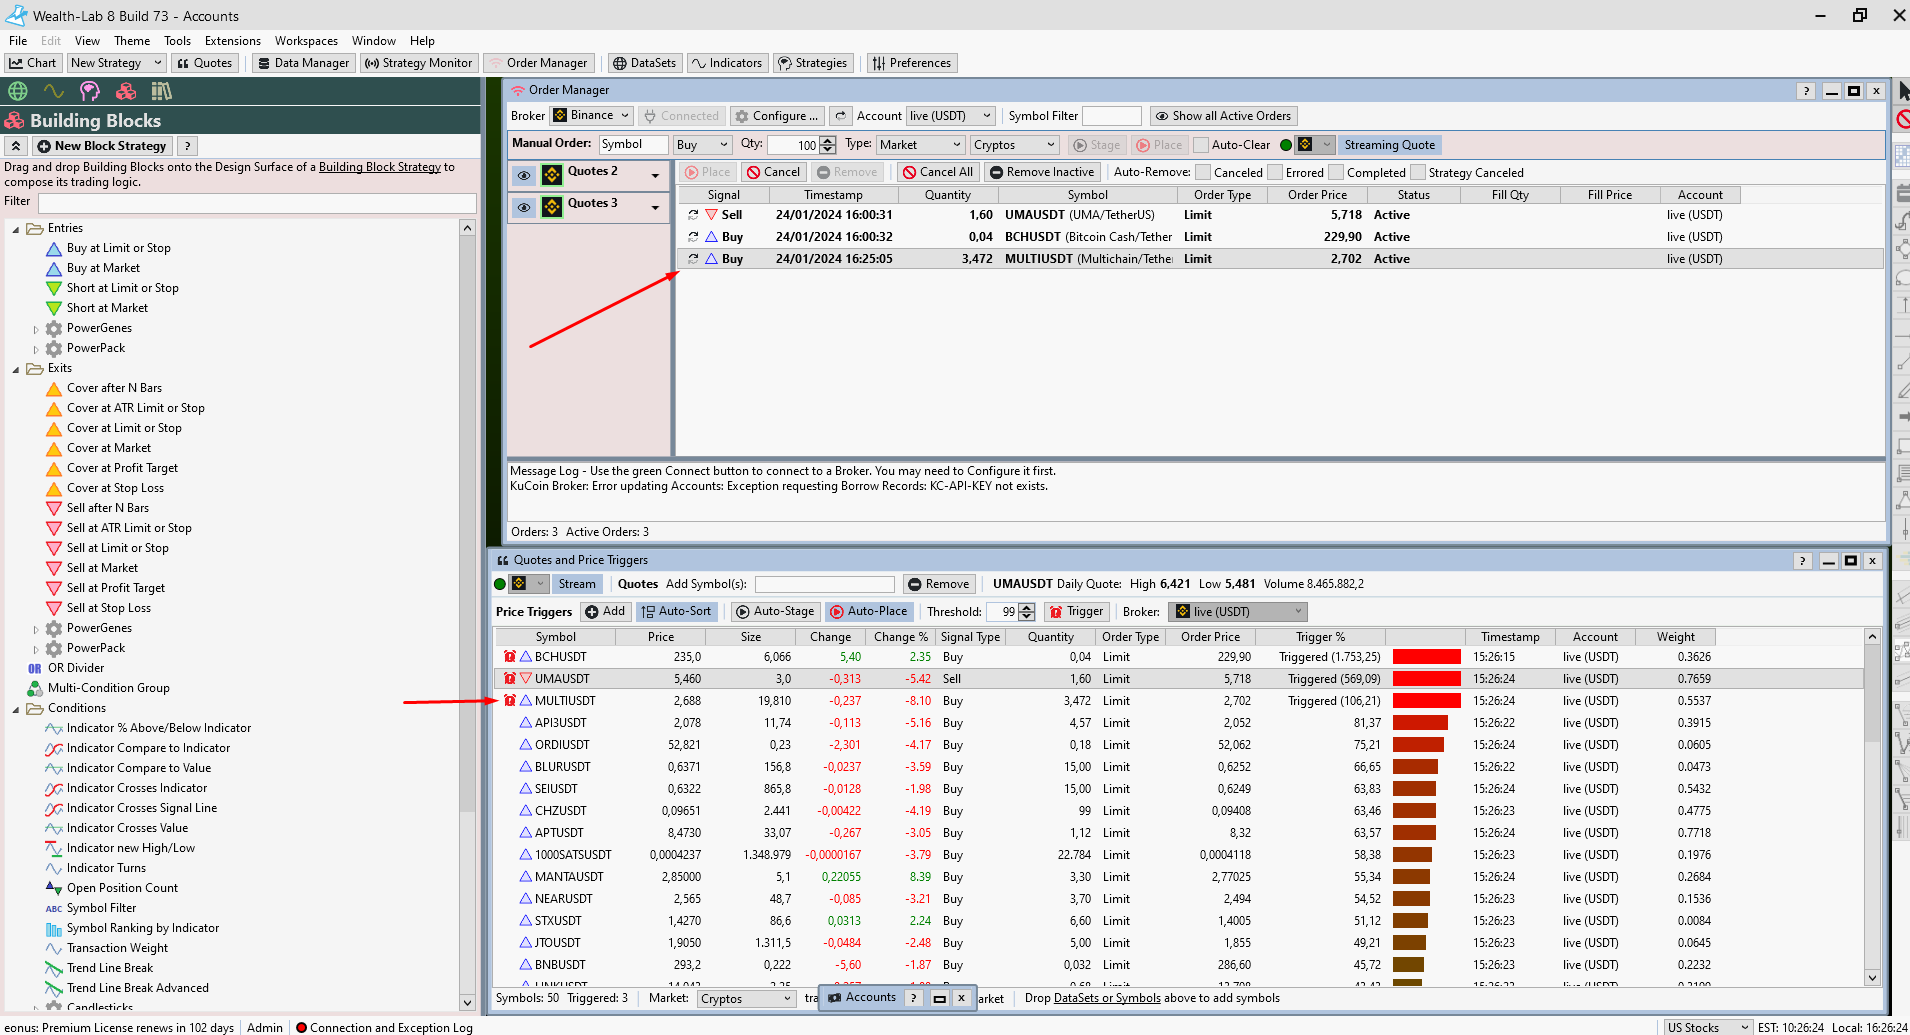Expand the PowerGenes node under Entries
Image resolution: width=1910 pixels, height=1035 pixels.
coord(36,329)
